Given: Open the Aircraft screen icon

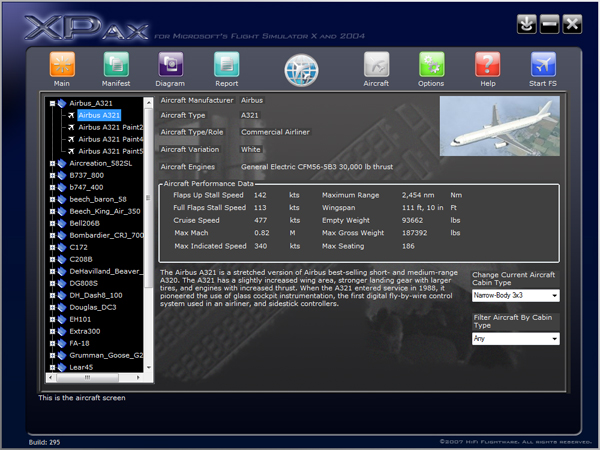Looking at the screenshot, I should [x=377, y=64].
